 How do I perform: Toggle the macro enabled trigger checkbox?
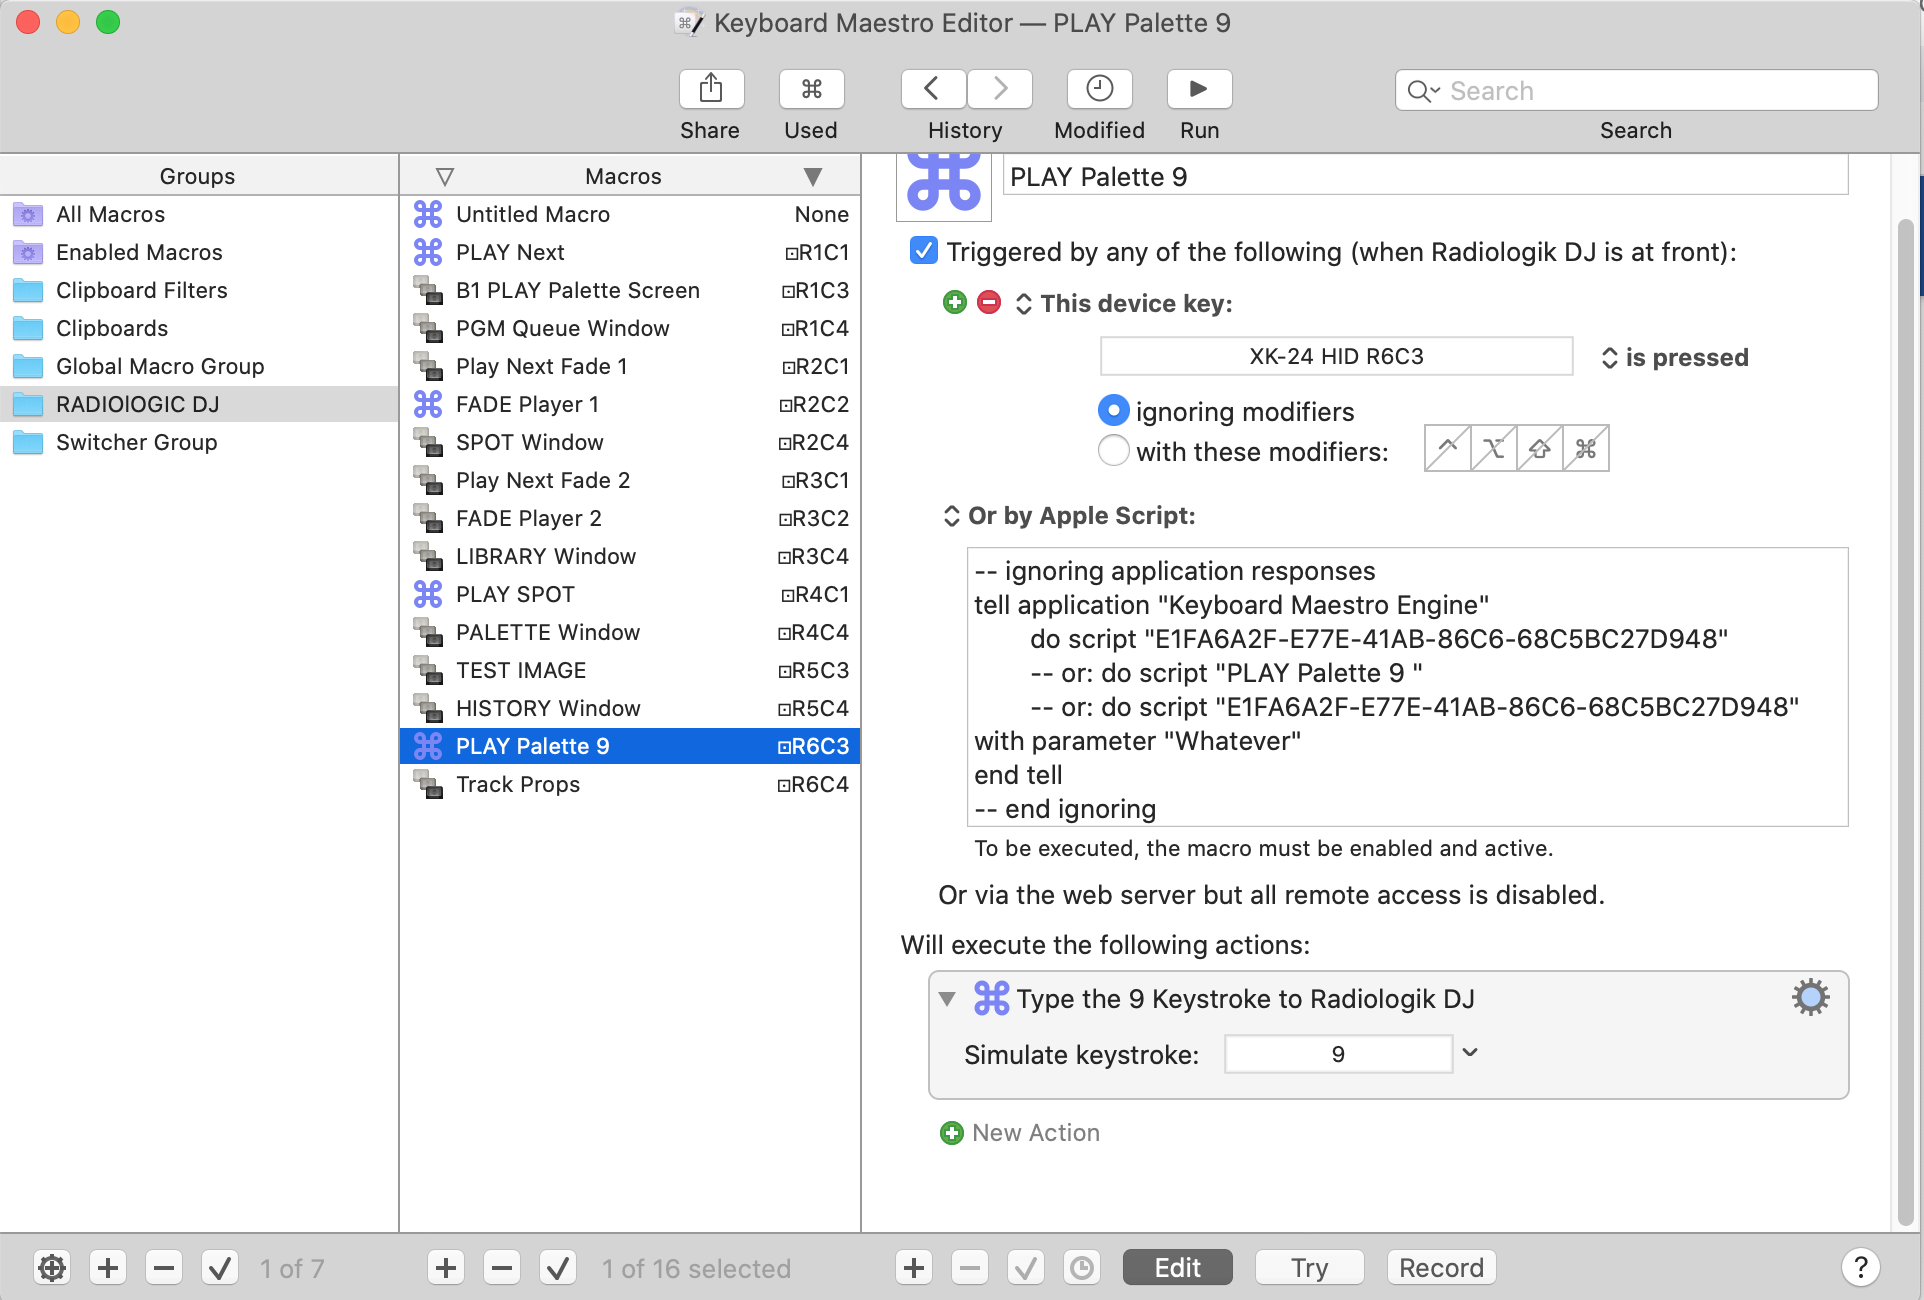coord(924,251)
